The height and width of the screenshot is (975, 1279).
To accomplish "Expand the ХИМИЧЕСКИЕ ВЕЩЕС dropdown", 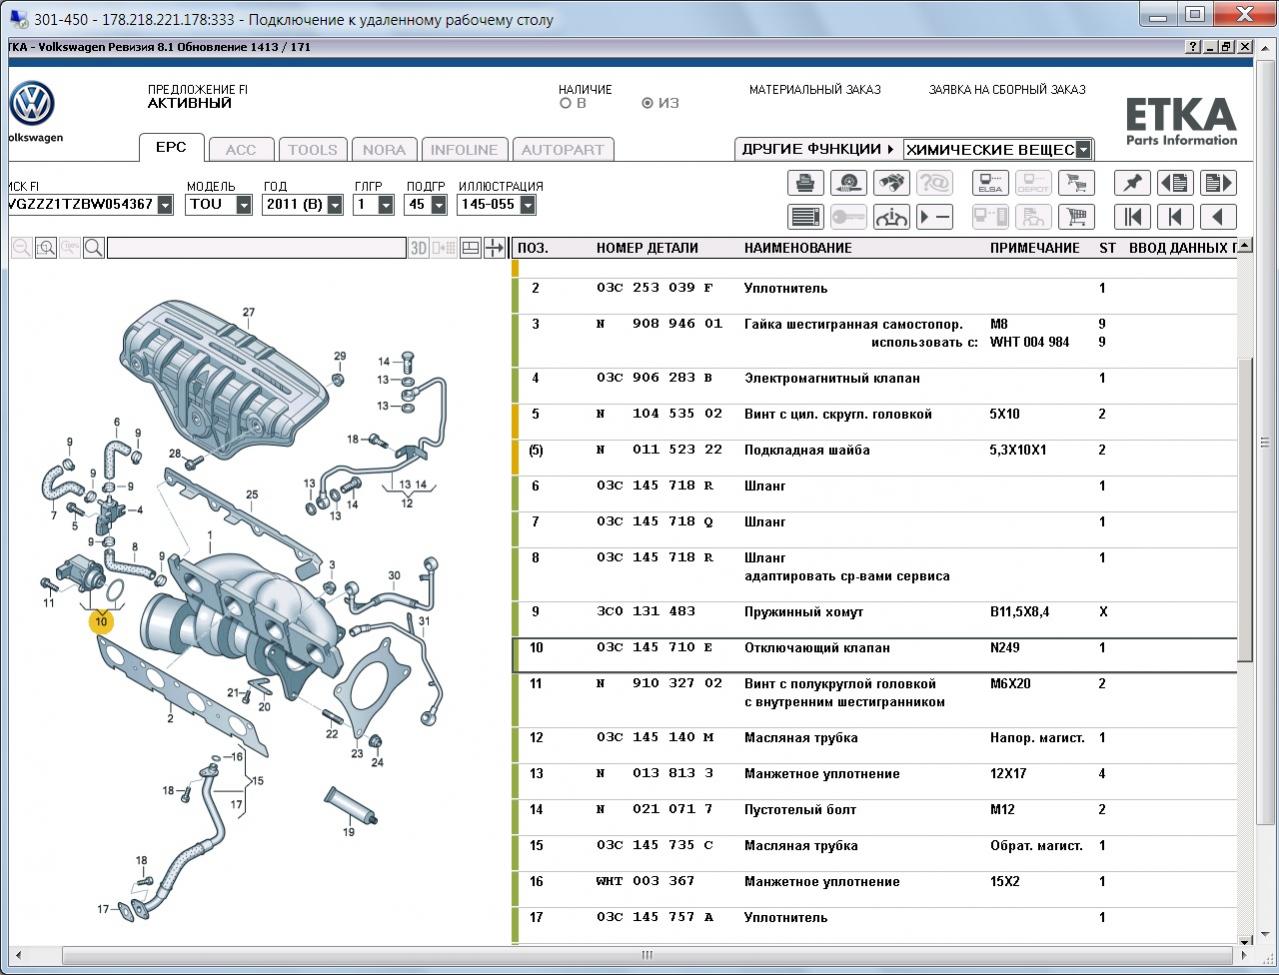I will 1083,150.
